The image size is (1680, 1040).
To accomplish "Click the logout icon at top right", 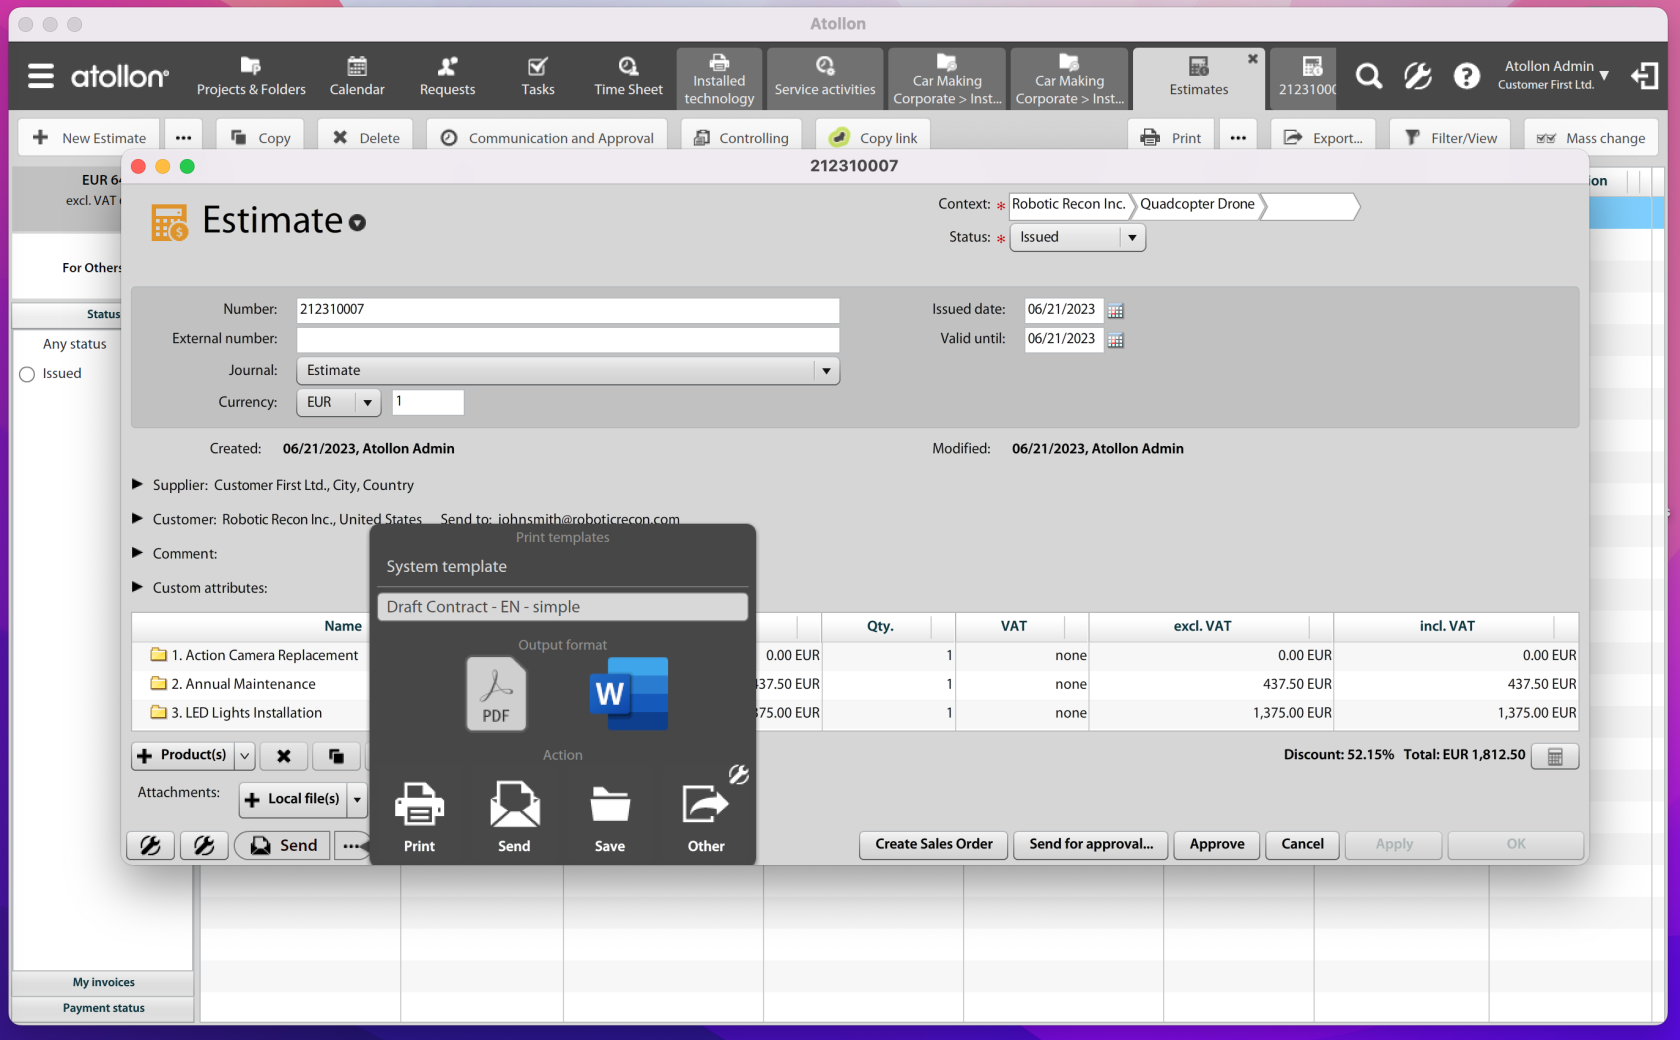I will 1644,76.
